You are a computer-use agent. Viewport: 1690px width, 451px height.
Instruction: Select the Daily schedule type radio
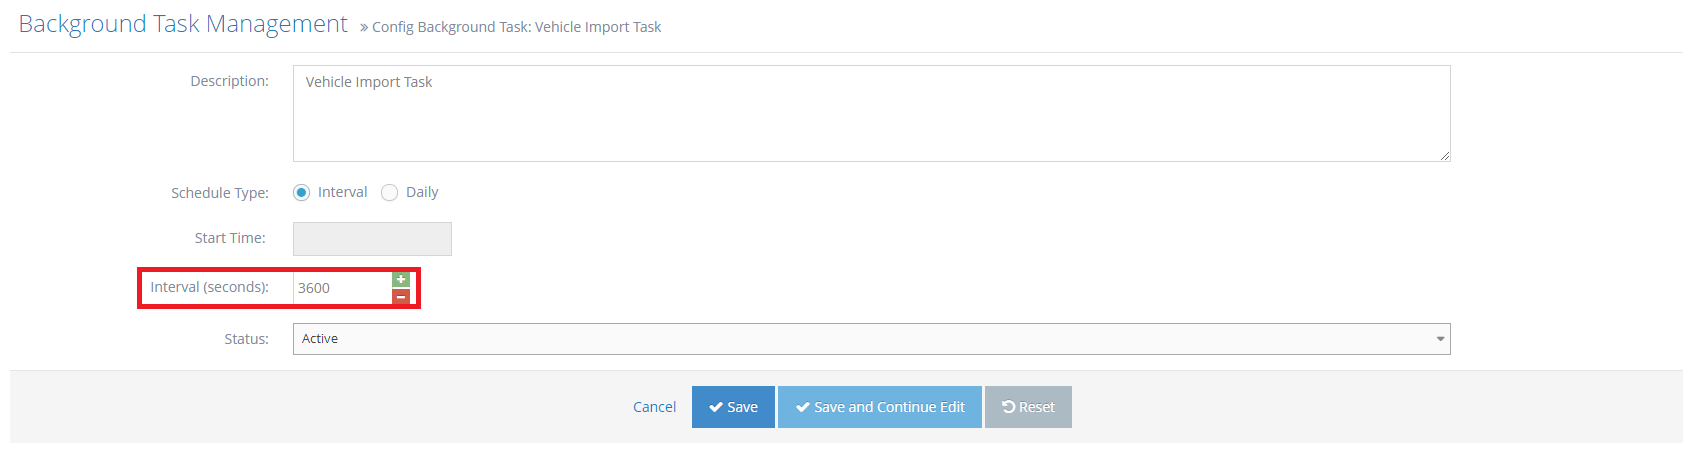389,193
